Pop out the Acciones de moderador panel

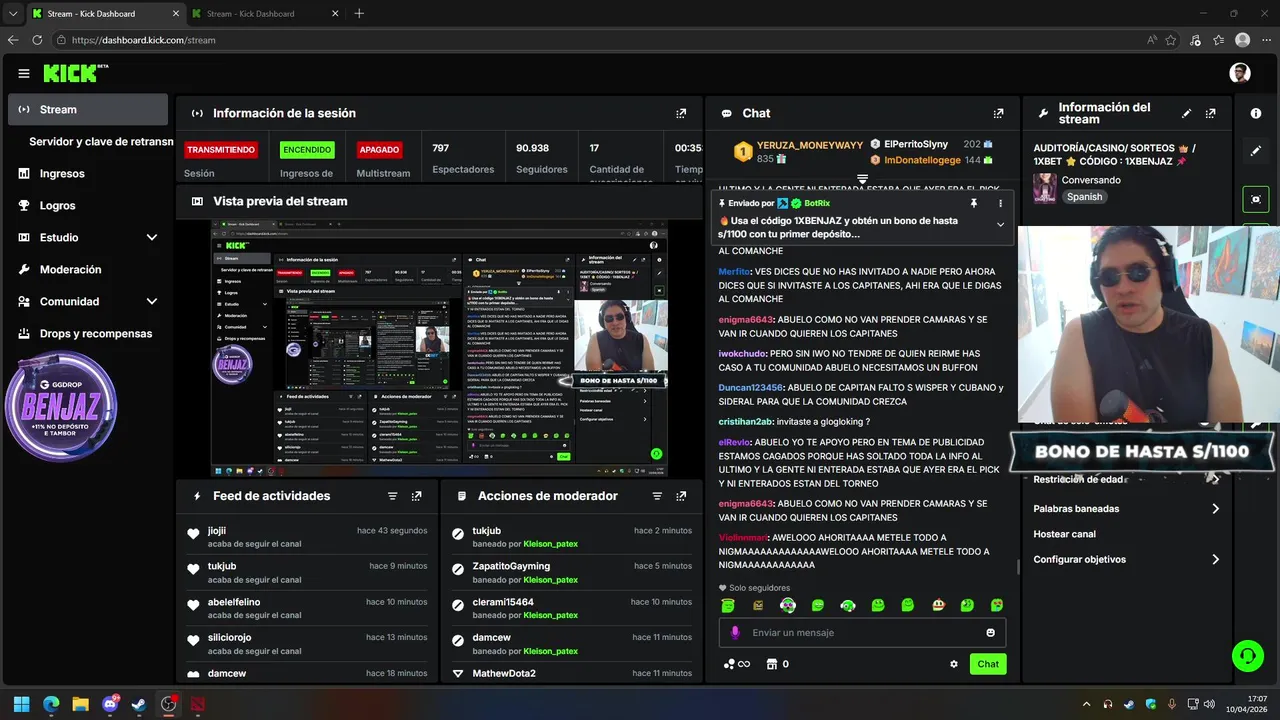(681, 496)
